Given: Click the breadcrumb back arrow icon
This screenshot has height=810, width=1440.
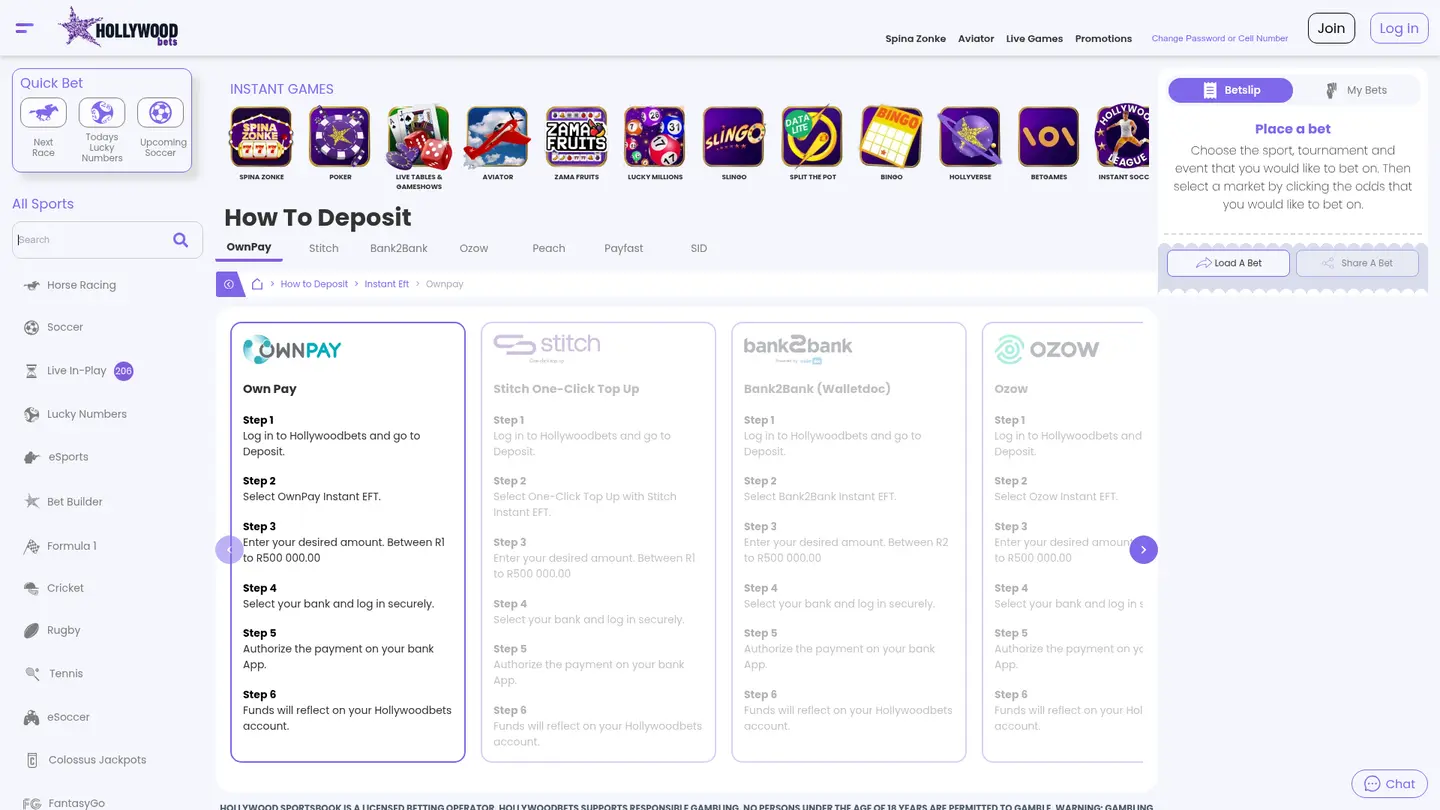Looking at the screenshot, I should tap(229, 284).
